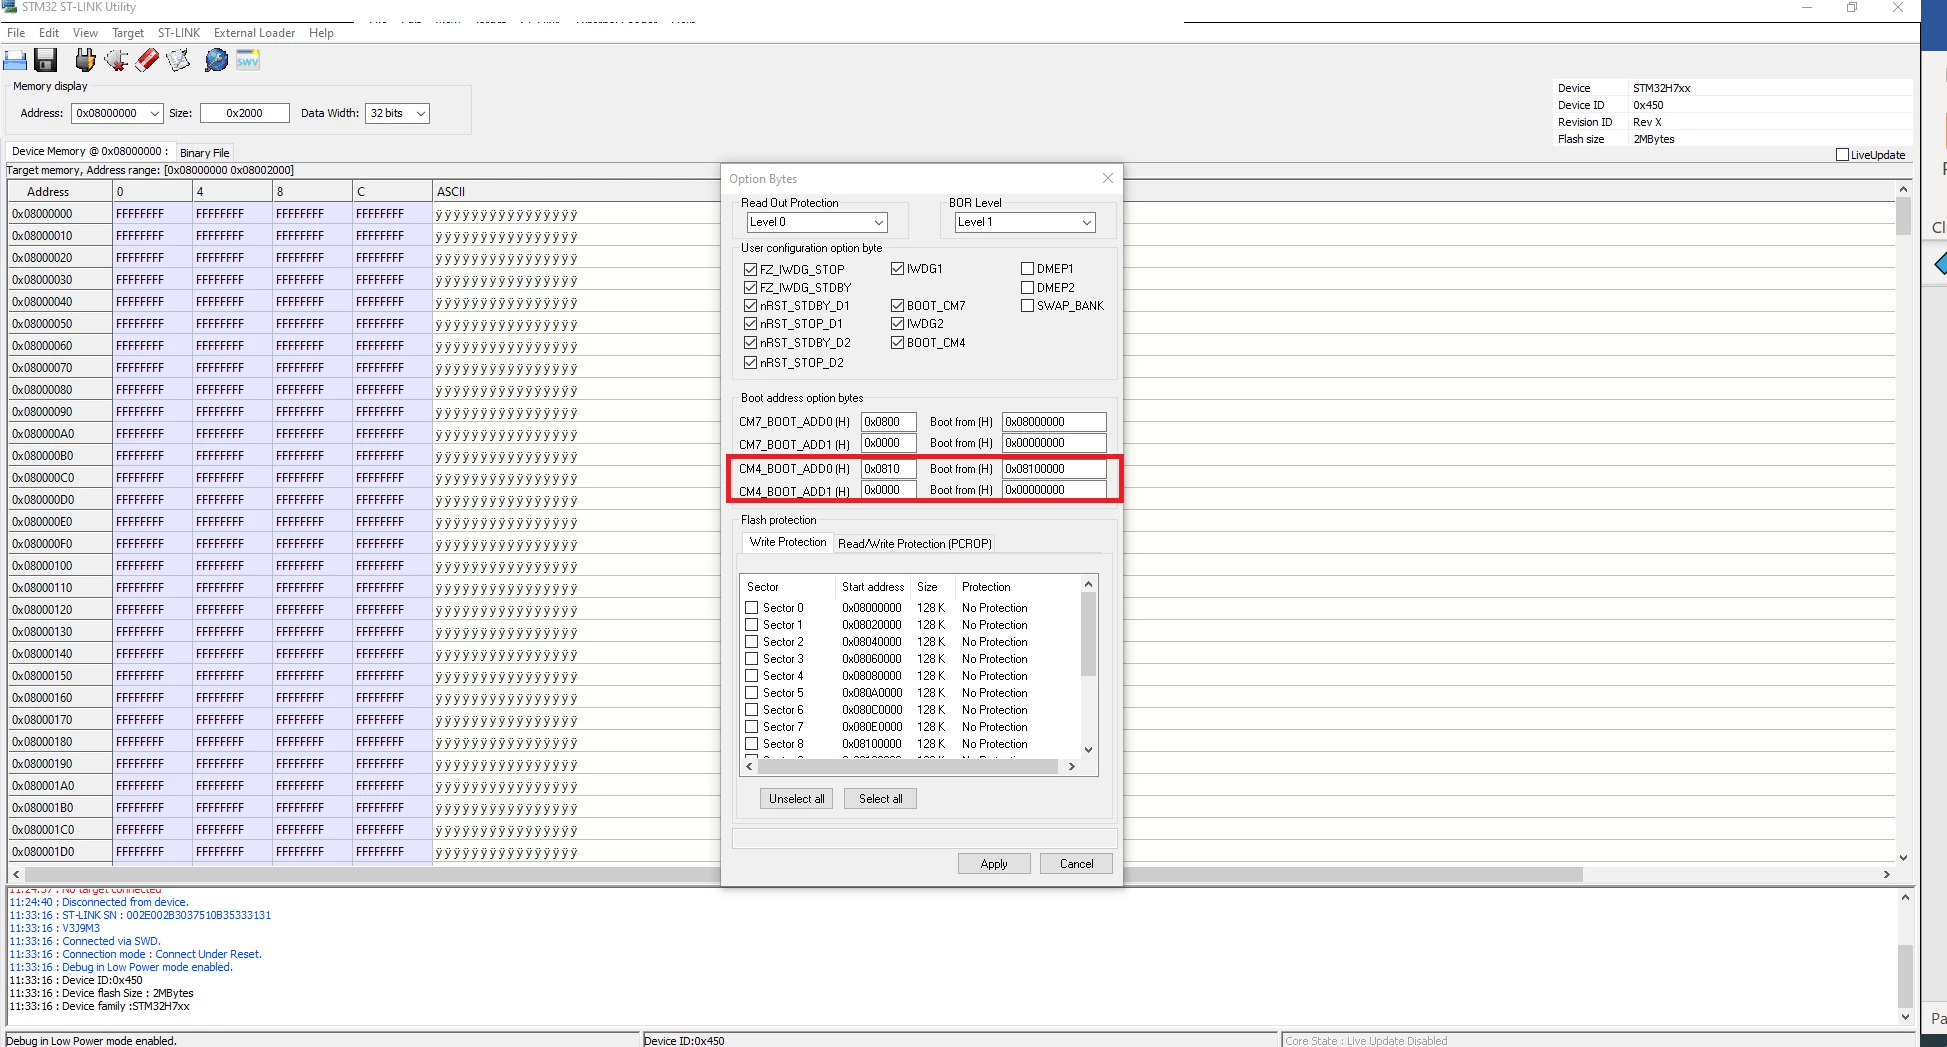Click Cancel in Option Bytes dialog
This screenshot has width=1947, height=1047.
pyautogui.click(x=1076, y=864)
